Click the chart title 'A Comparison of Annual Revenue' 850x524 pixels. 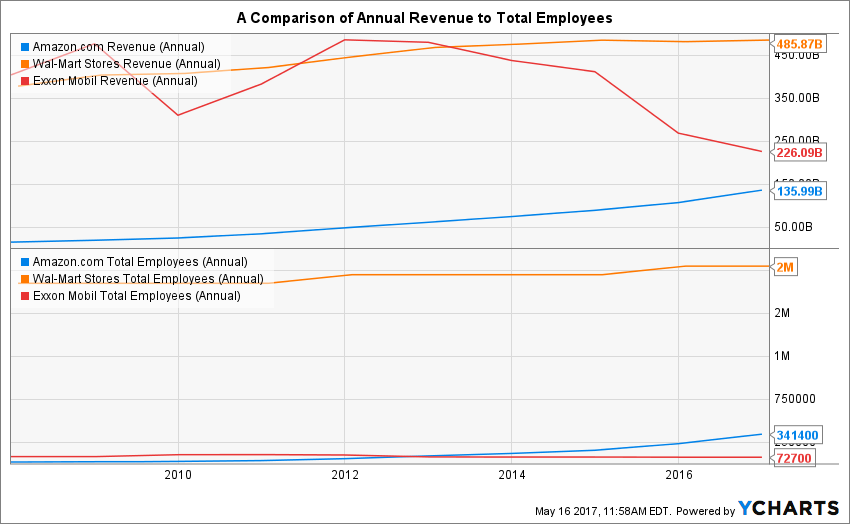[424, 18]
